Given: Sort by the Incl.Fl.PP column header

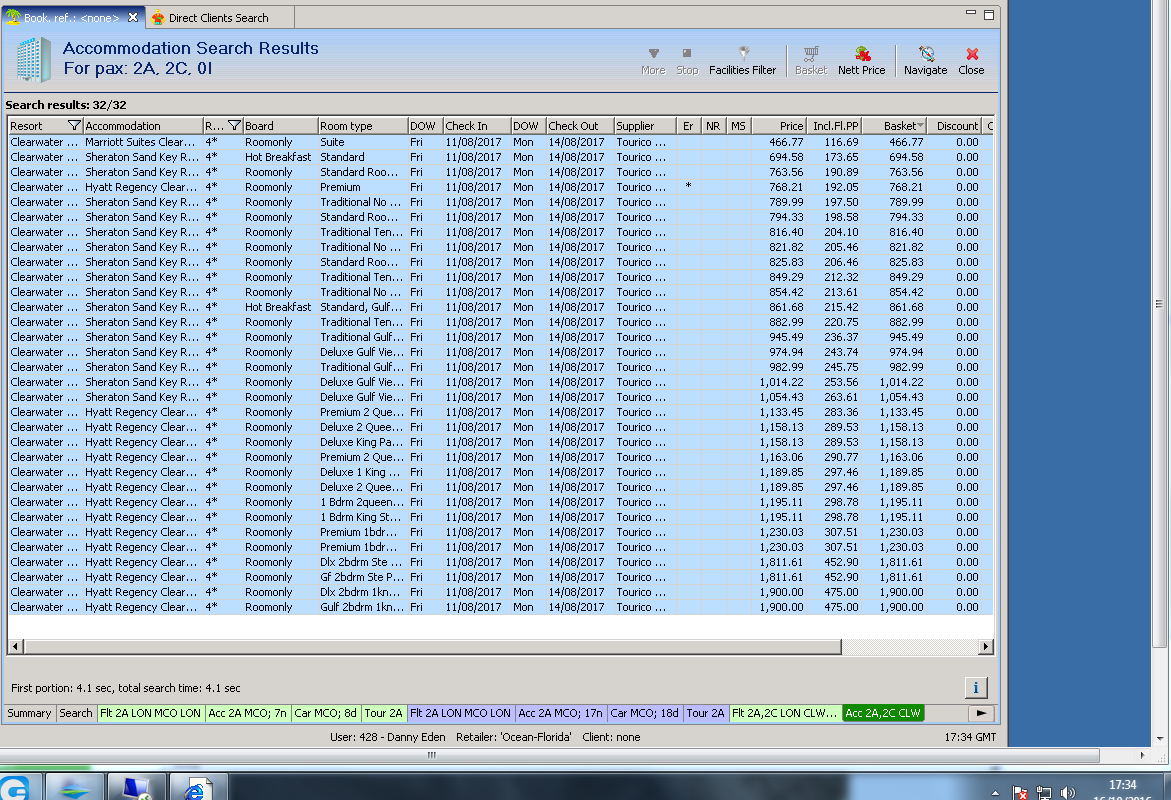Looking at the screenshot, I should click(x=833, y=125).
